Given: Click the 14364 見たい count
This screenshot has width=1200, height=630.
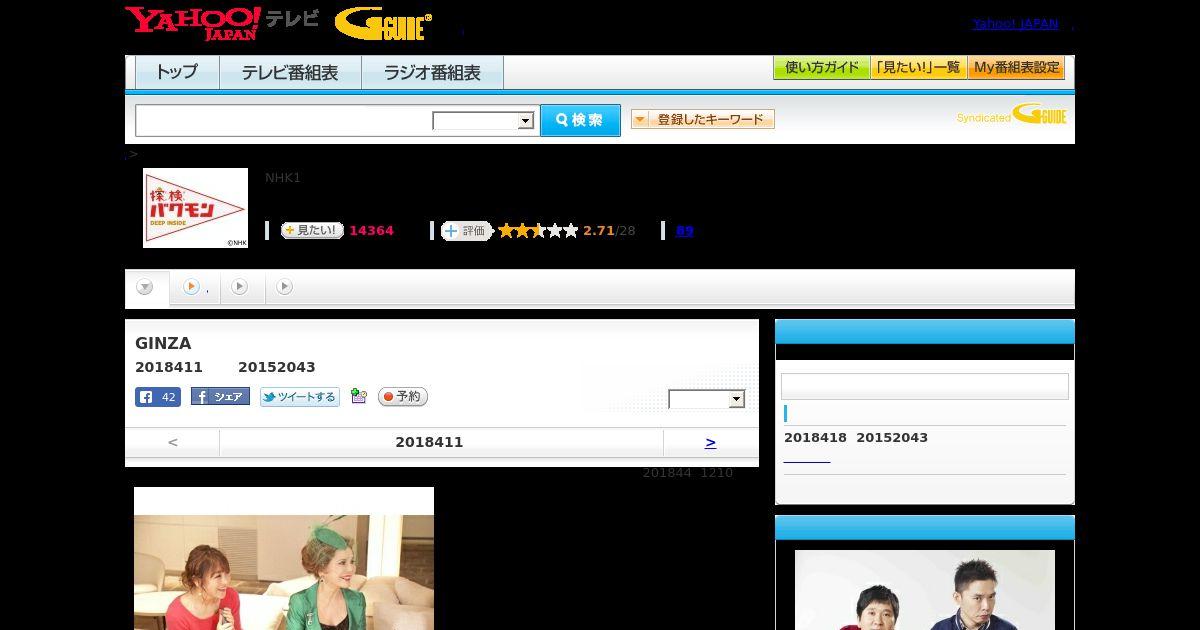Looking at the screenshot, I should click(x=371, y=231).
